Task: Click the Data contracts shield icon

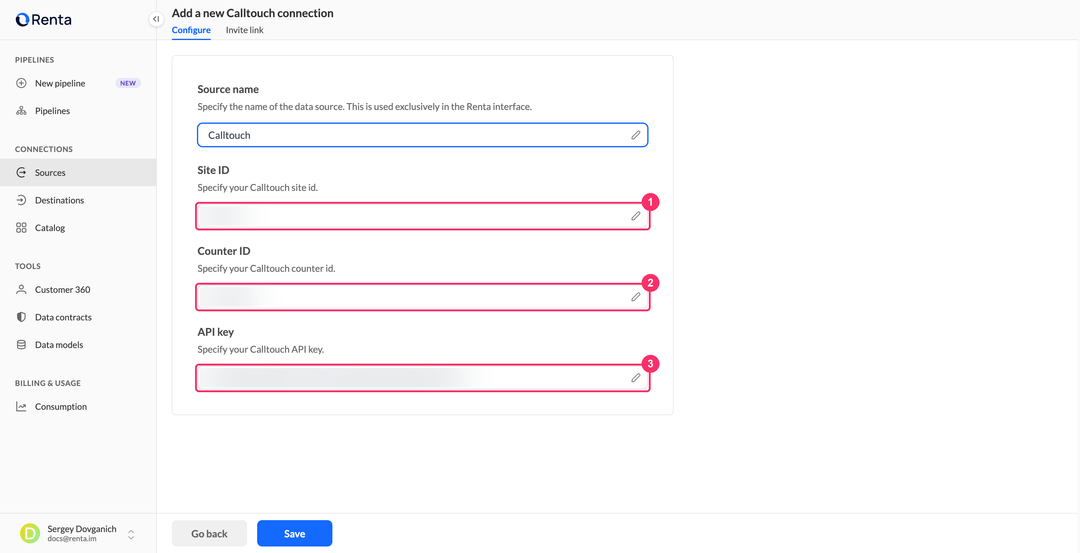Action: 21,317
